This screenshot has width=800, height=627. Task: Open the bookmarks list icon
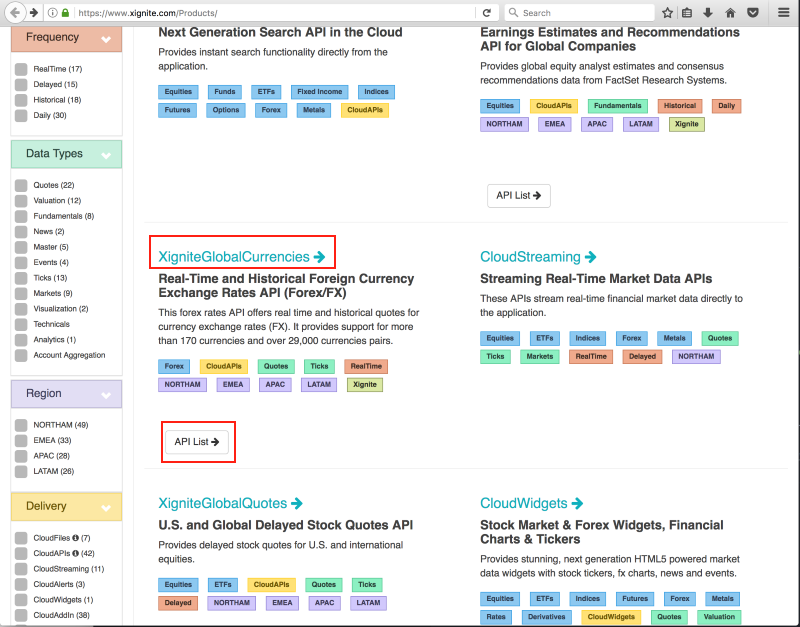[x=687, y=13]
